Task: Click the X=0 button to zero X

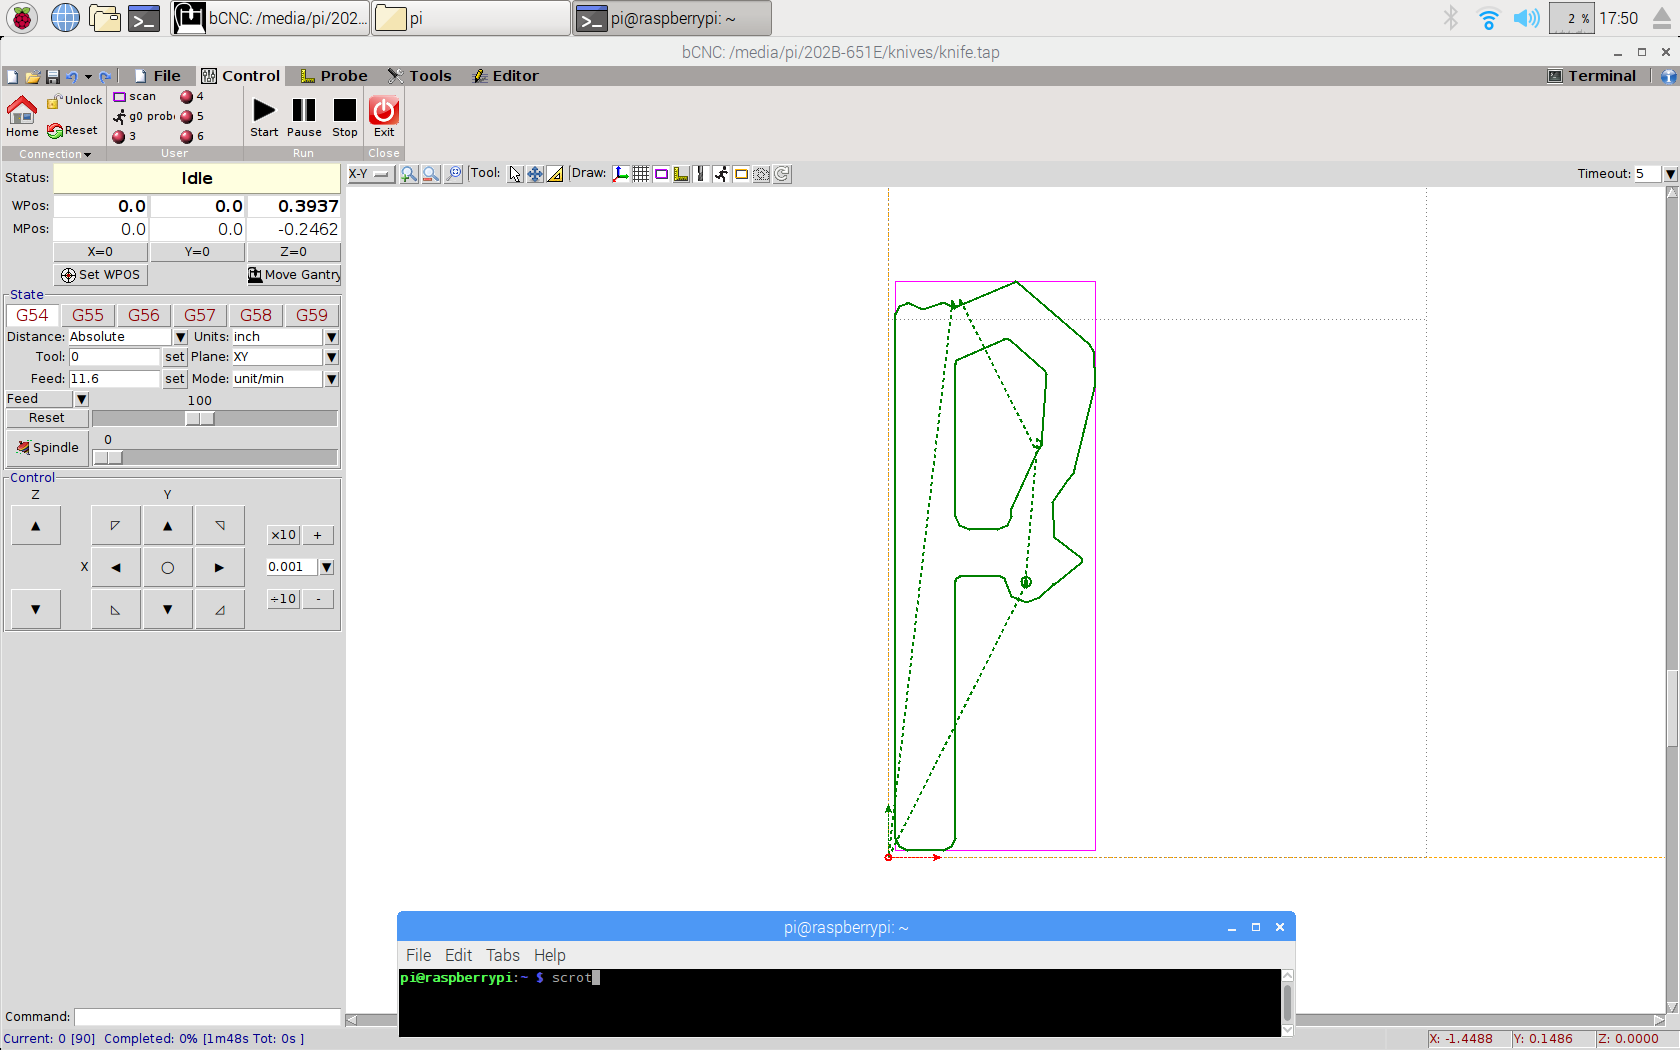Action: pos(100,251)
